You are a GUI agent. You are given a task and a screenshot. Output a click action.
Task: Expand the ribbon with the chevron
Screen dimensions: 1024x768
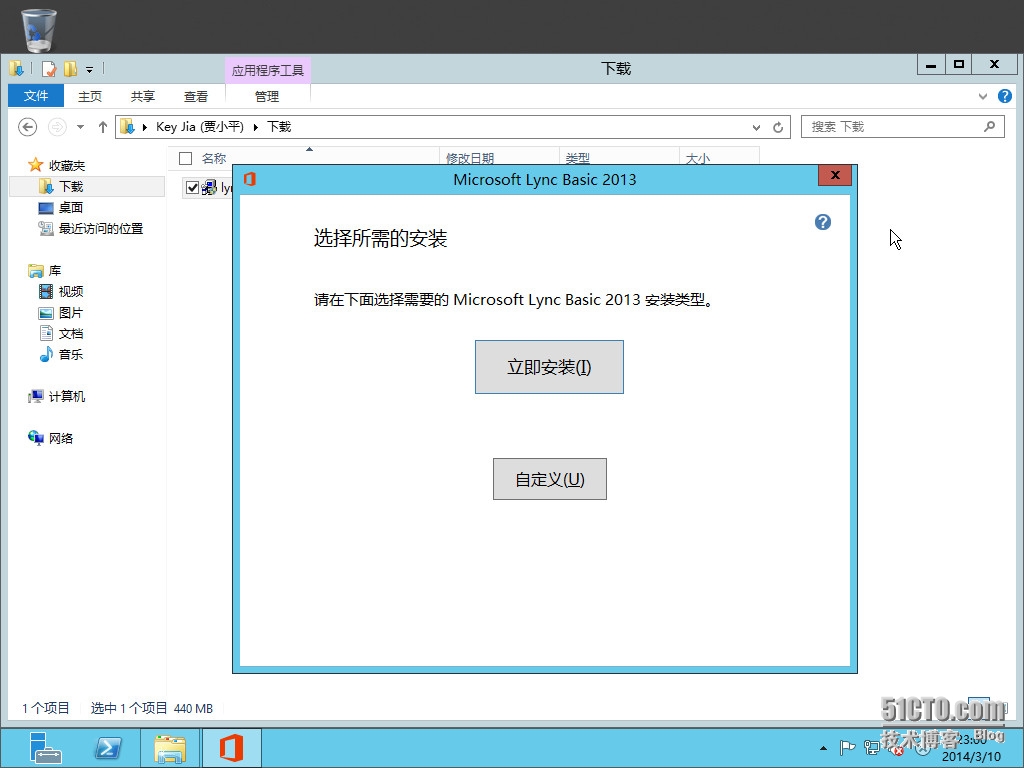(x=983, y=97)
